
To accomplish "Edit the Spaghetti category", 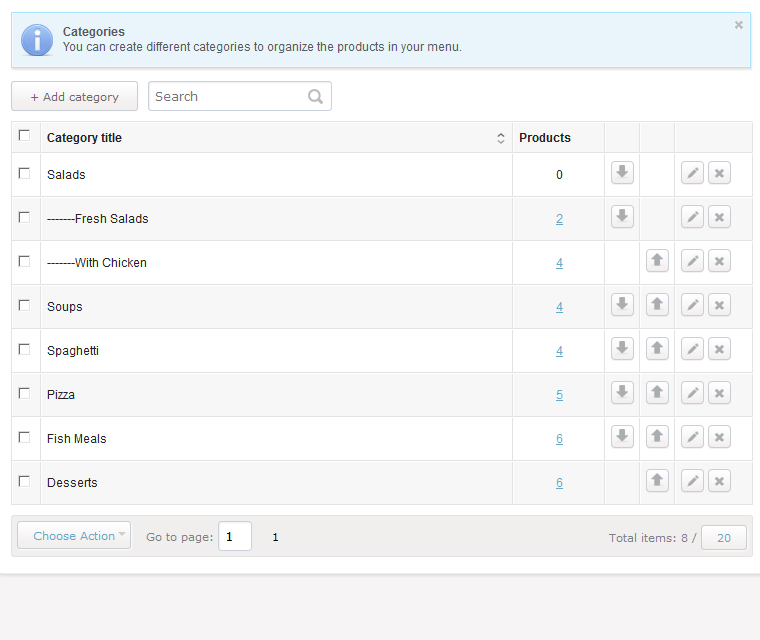I will (692, 349).
